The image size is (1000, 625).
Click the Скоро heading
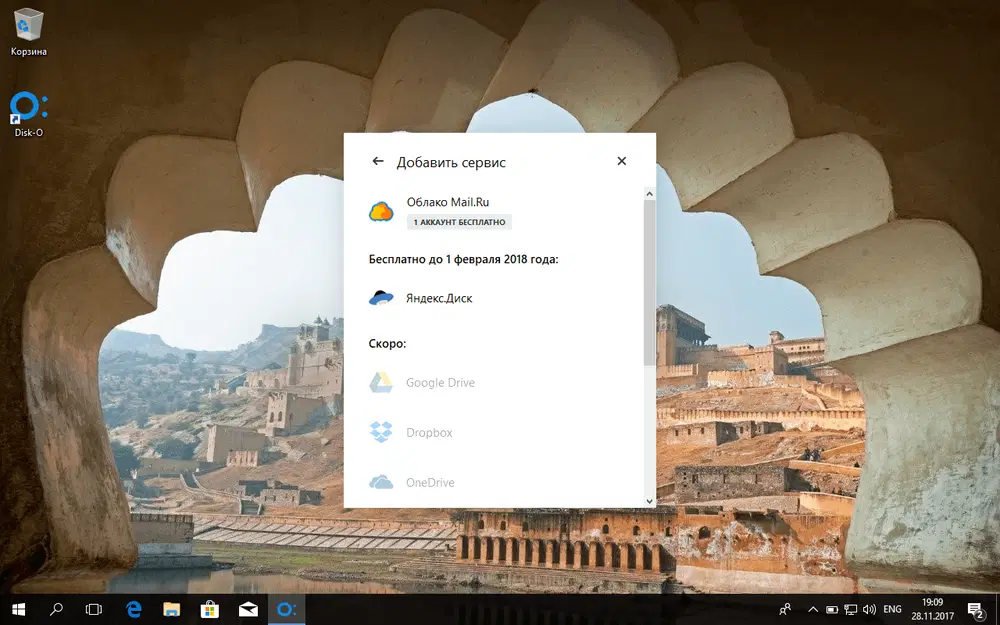pos(387,344)
